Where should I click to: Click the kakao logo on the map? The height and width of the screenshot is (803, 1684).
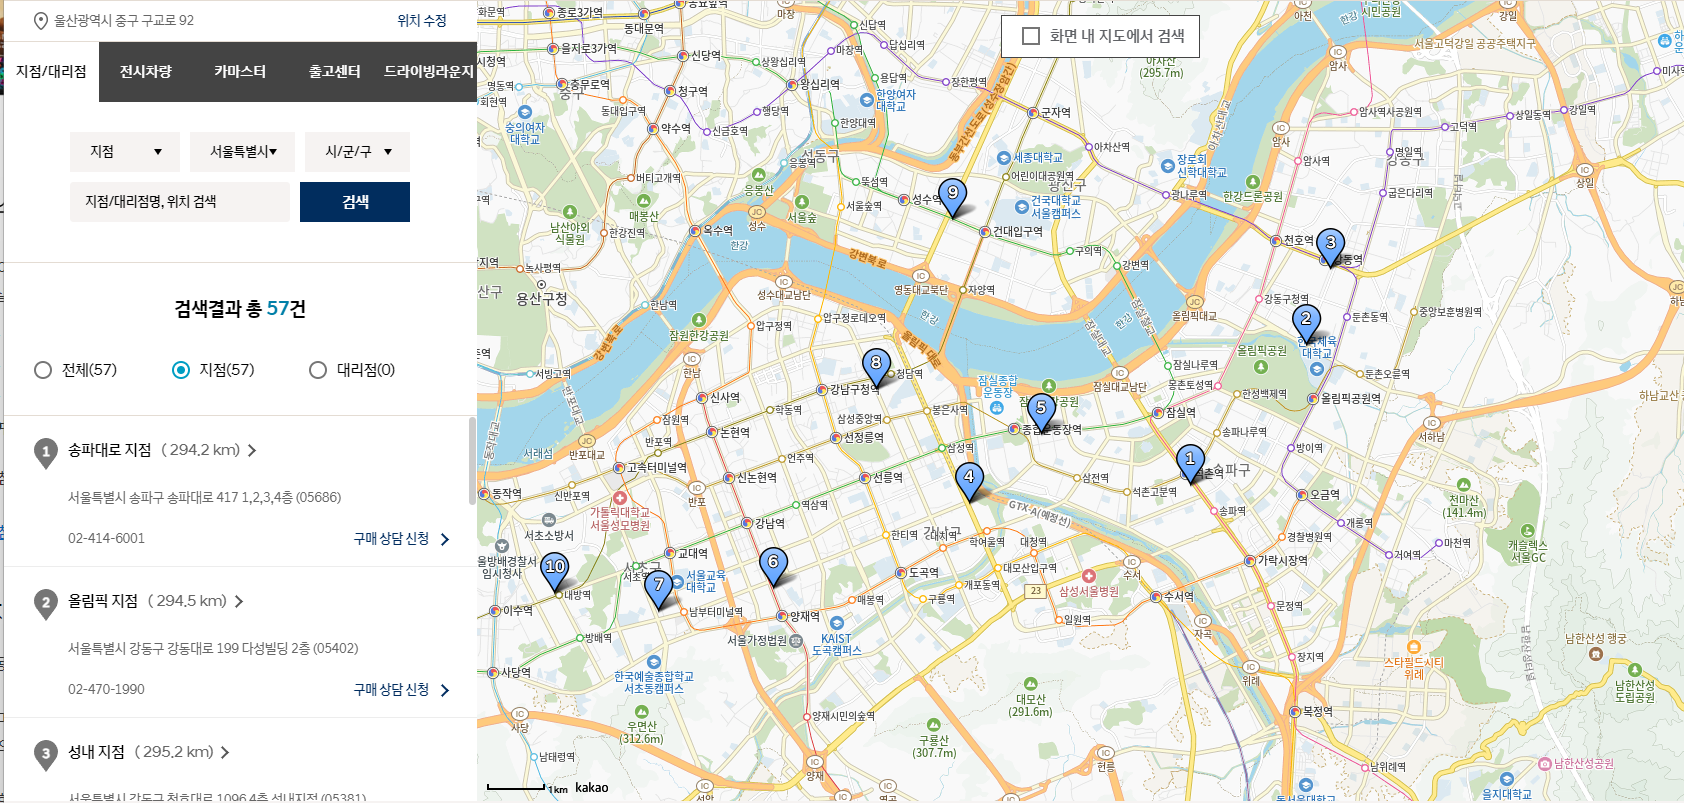coord(591,788)
